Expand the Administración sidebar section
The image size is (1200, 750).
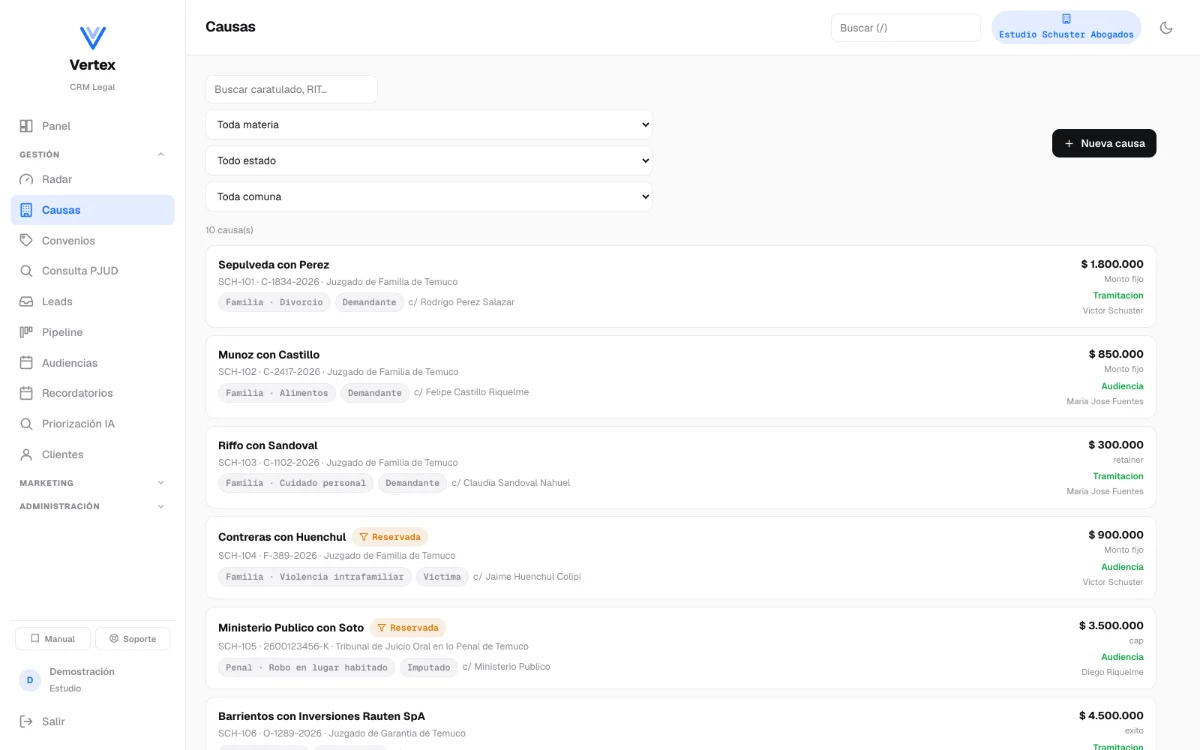92,507
